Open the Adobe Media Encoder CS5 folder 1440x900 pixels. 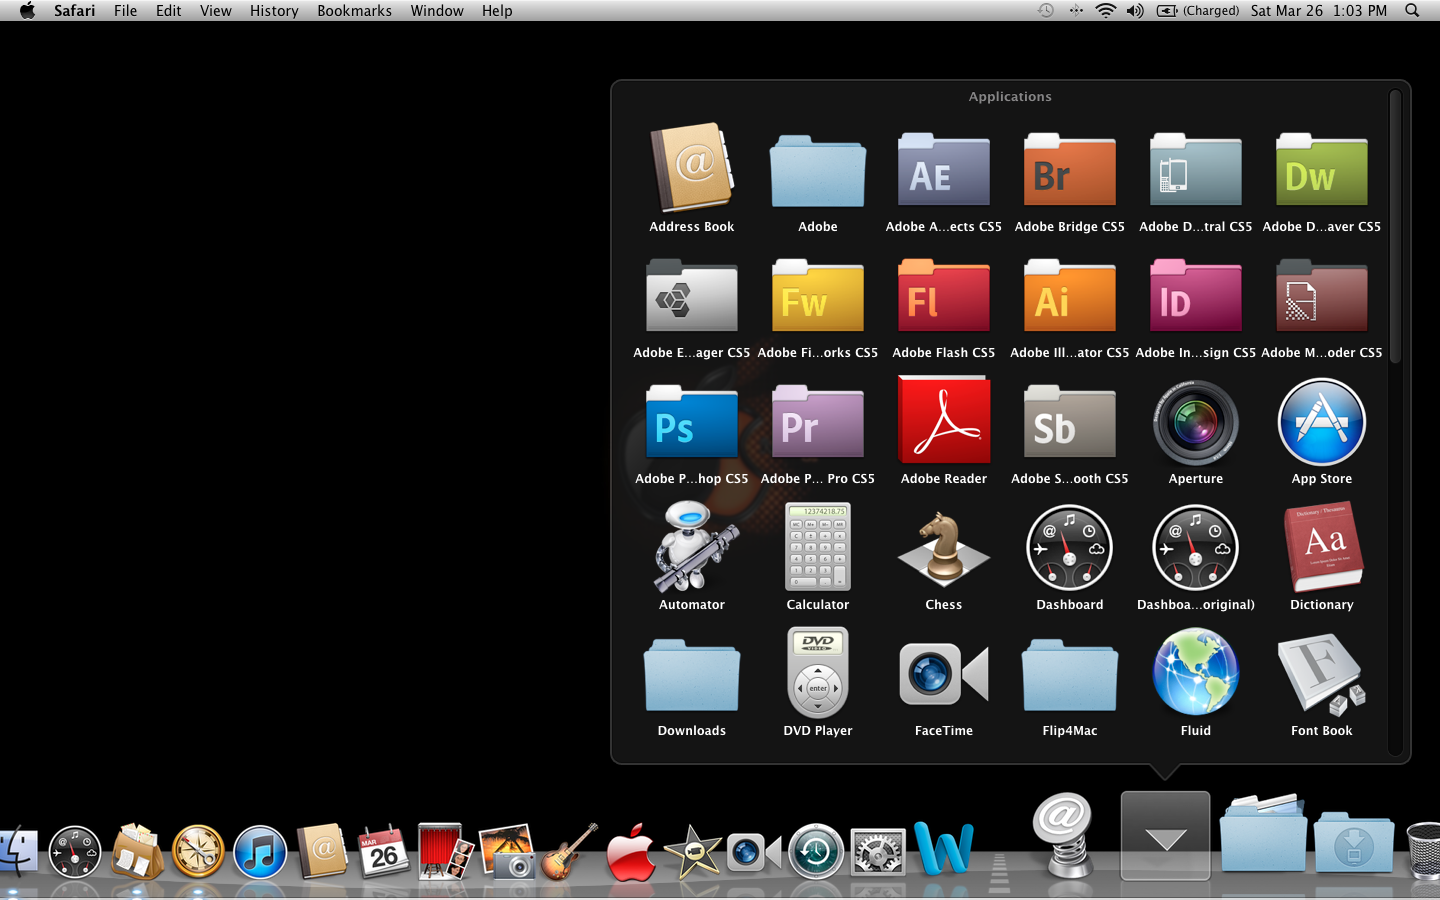coord(1322,296)
